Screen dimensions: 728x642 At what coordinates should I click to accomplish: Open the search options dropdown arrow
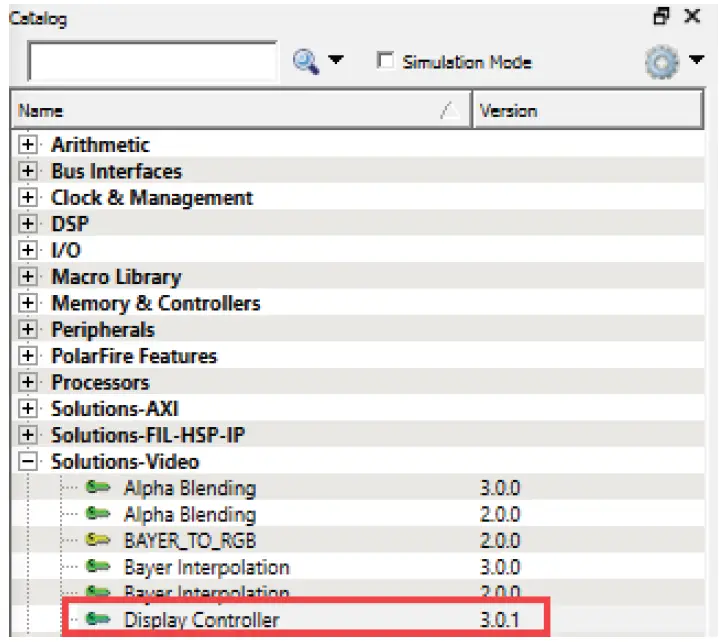pos(336,61)
